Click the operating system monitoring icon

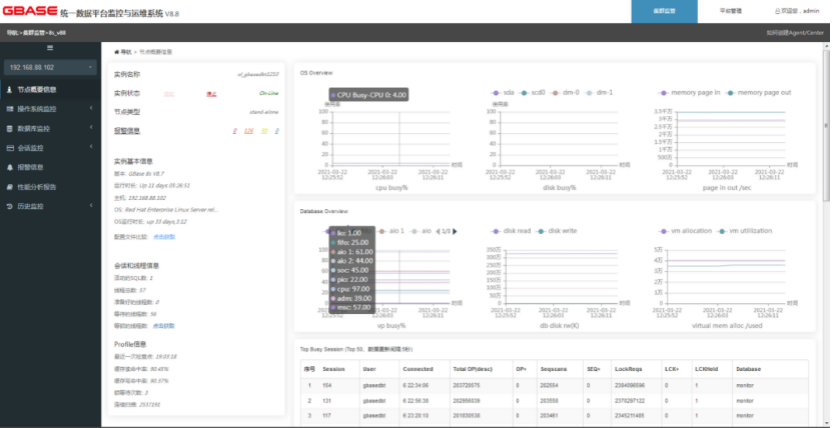click(x=10, y=109)
